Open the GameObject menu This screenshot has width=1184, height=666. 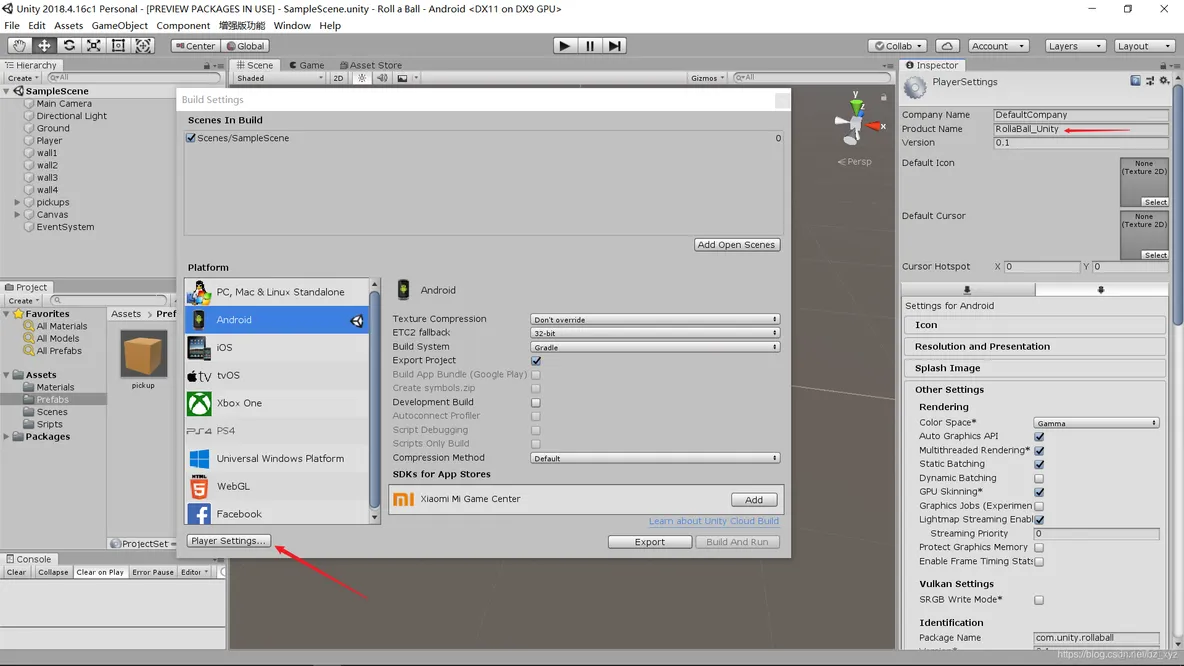(119, 26)
